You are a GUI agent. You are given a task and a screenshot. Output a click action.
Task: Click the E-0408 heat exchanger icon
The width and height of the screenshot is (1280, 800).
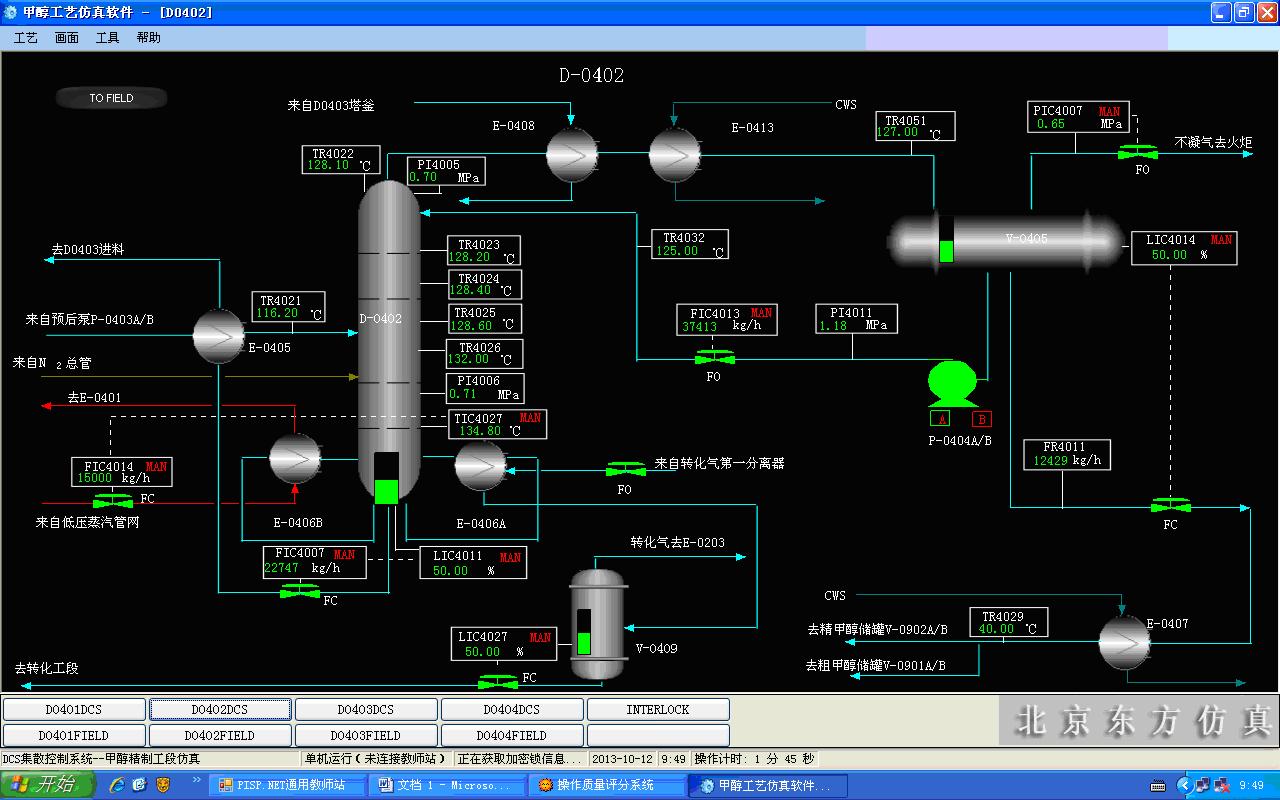(x=571, y=154)
